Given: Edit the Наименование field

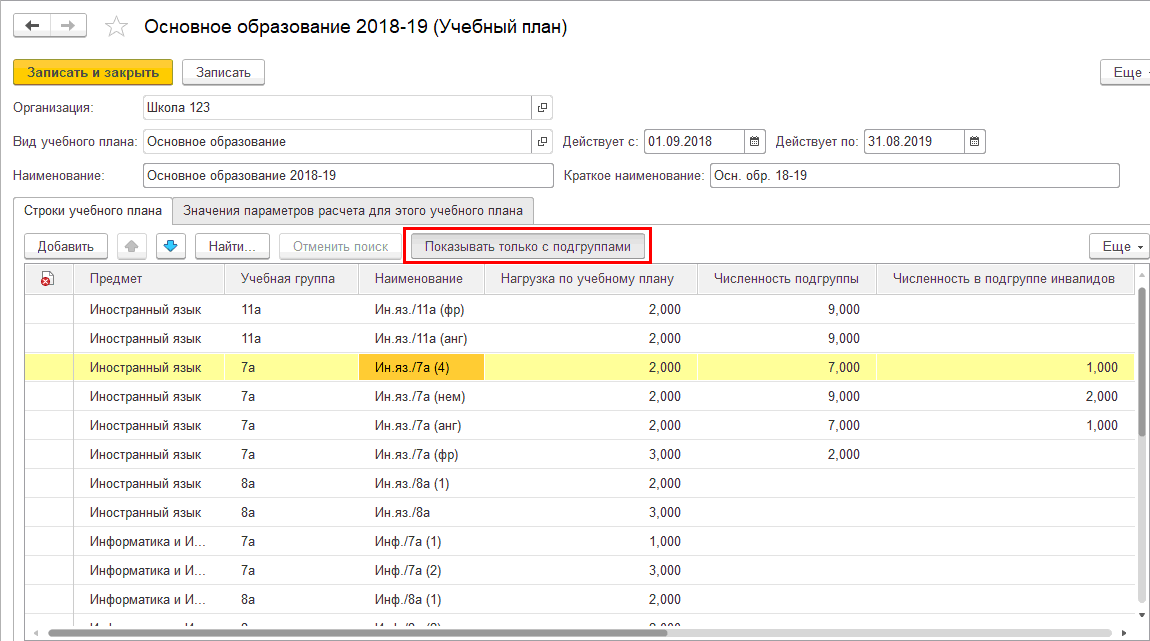Looking at the screenshot, I should 348,176.
